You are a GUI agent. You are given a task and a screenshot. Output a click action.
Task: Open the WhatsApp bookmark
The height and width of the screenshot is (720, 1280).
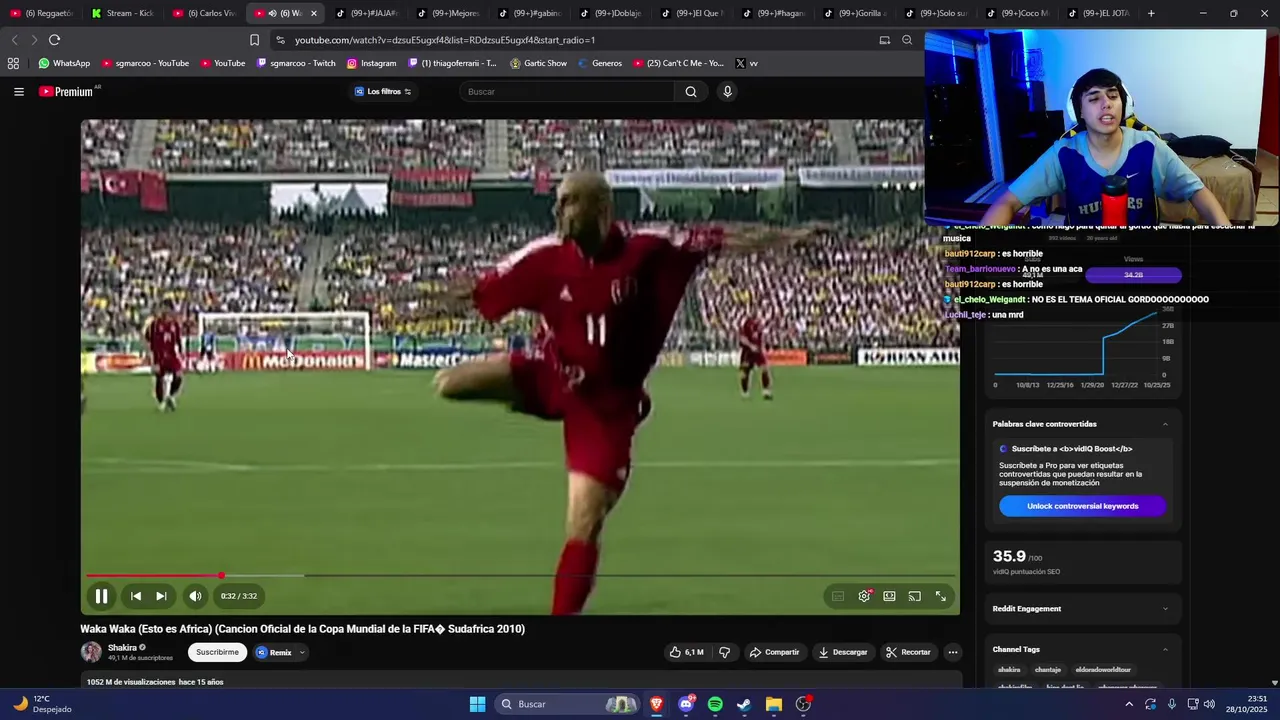click(64, 63)
